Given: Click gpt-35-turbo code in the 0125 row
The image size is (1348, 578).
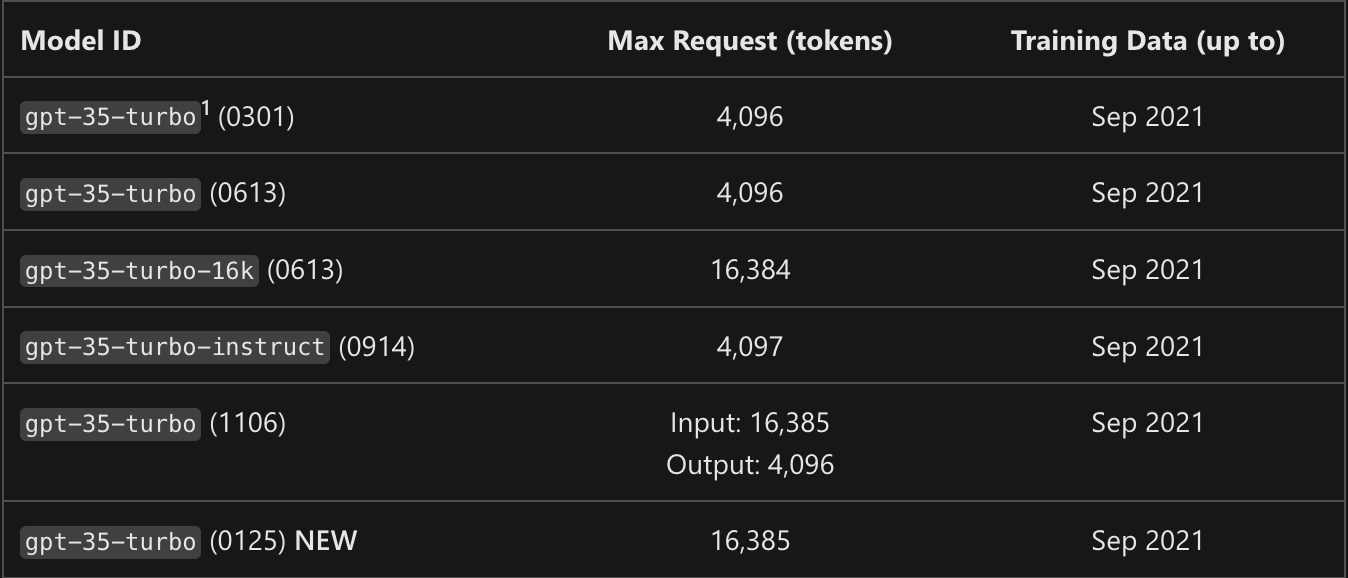Looking at the screenshot, I should coord(110,541).
